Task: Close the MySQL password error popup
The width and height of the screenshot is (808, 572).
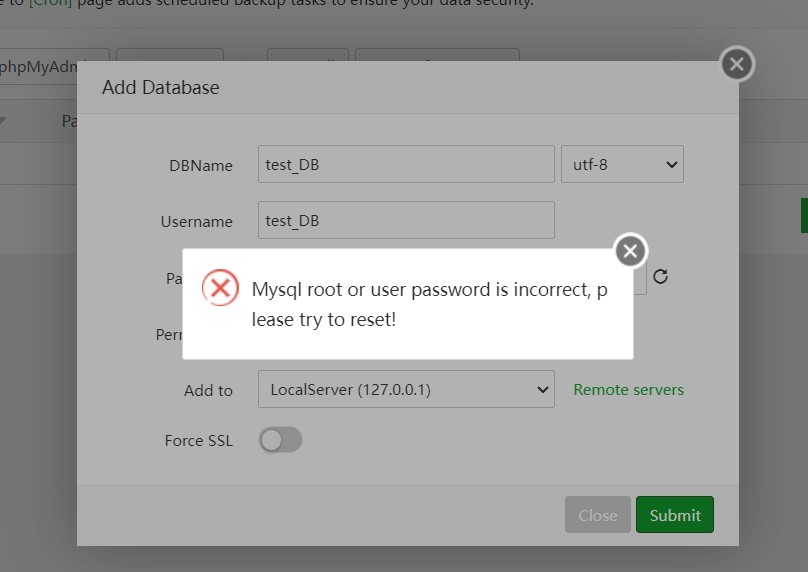Action: (630, 251)
